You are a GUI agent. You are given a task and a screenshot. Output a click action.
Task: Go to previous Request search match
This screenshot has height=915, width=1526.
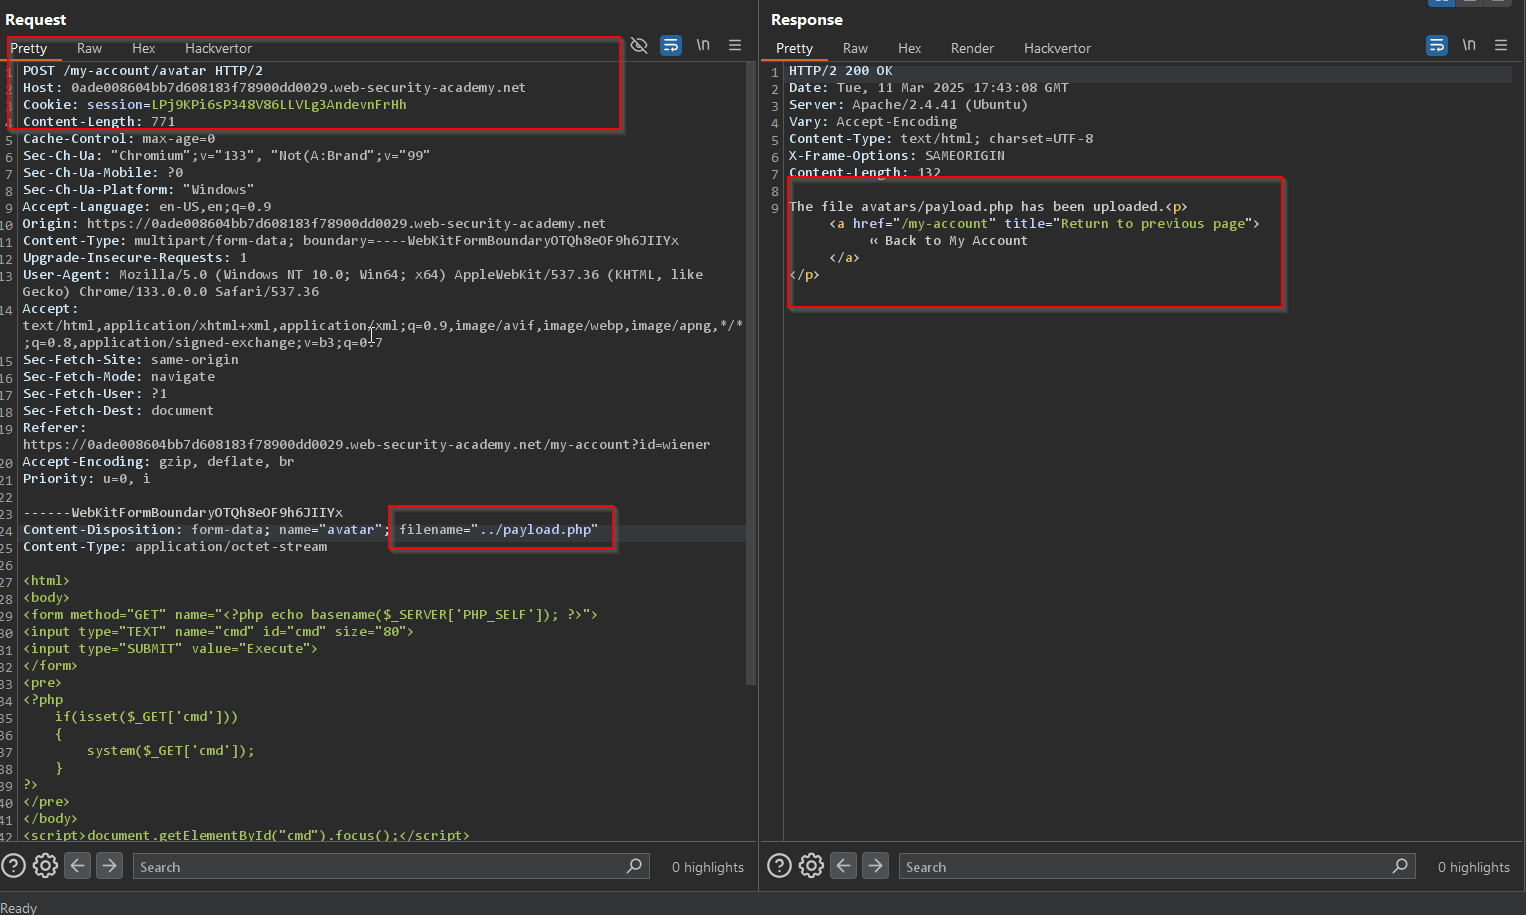(78, 866)
